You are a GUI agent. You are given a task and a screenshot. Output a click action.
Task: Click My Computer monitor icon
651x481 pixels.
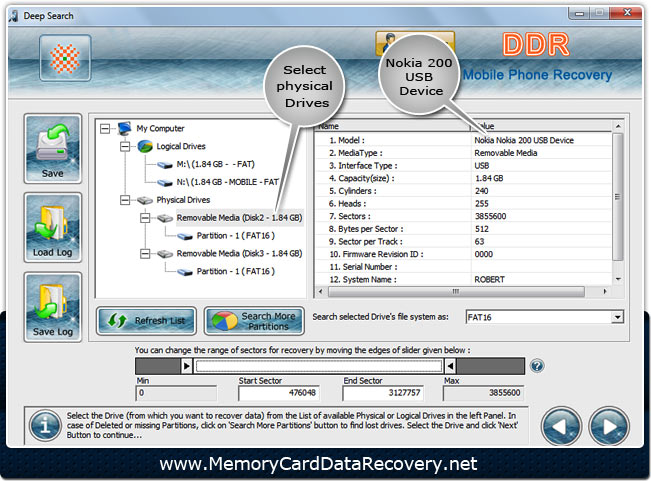(x=125, y=129)
